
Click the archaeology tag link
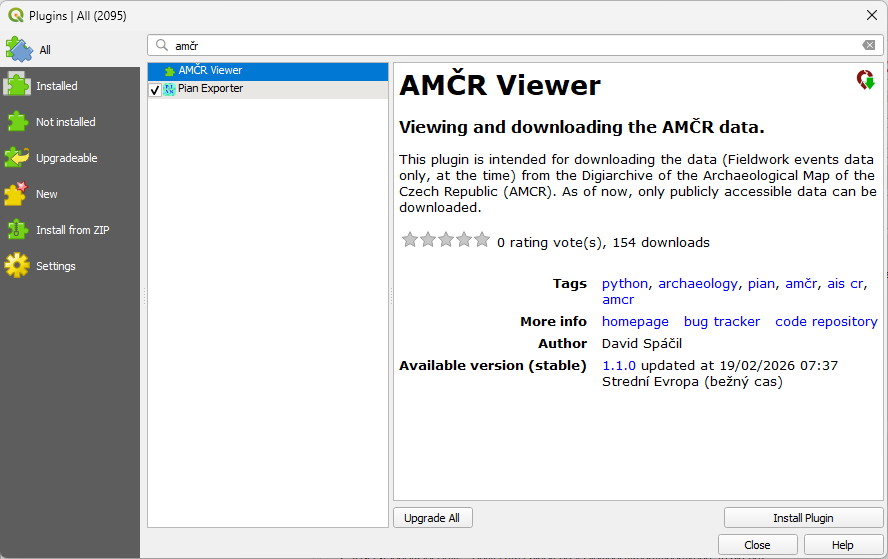click(697, 283)
